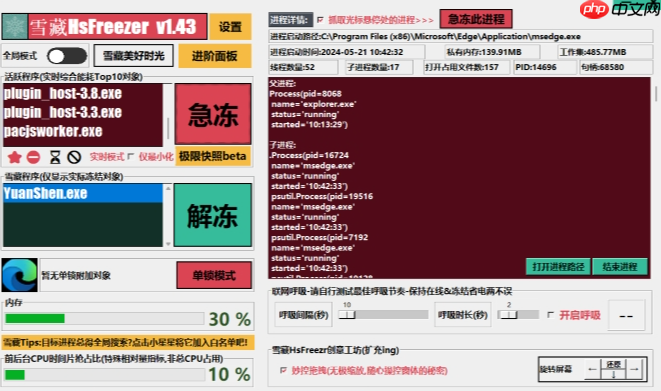Click the rotate screen left arrow
Viewport: 661px width, 391px height.
(x=592, y=370)
